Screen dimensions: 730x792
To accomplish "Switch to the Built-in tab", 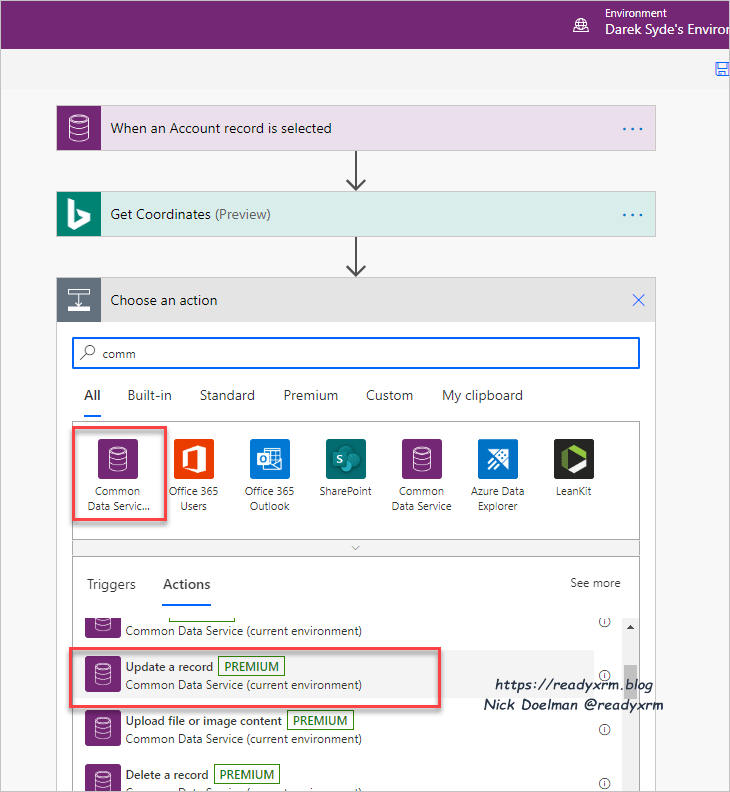I will click(149, 396).
